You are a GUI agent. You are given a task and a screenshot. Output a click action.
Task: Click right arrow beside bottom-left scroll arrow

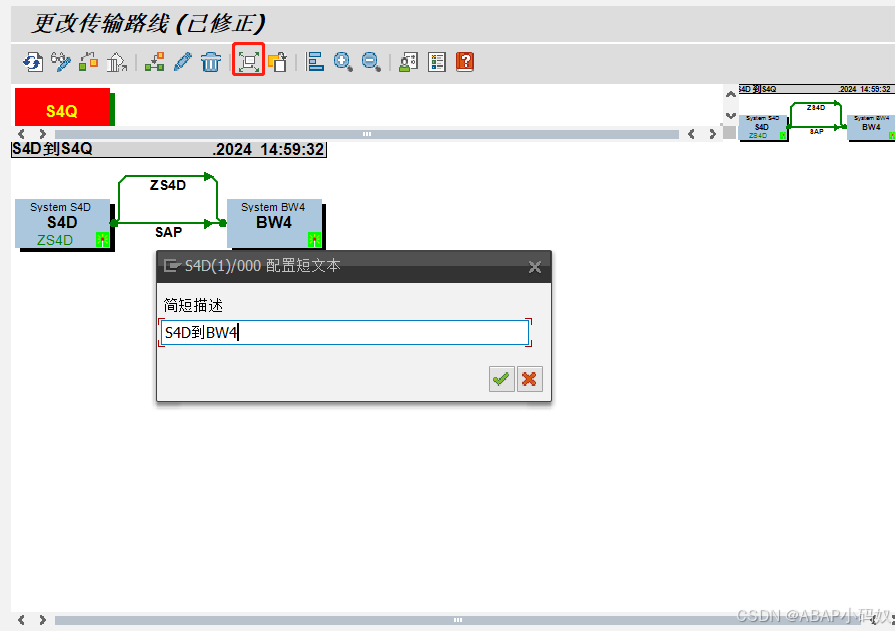tap(42, 620)
